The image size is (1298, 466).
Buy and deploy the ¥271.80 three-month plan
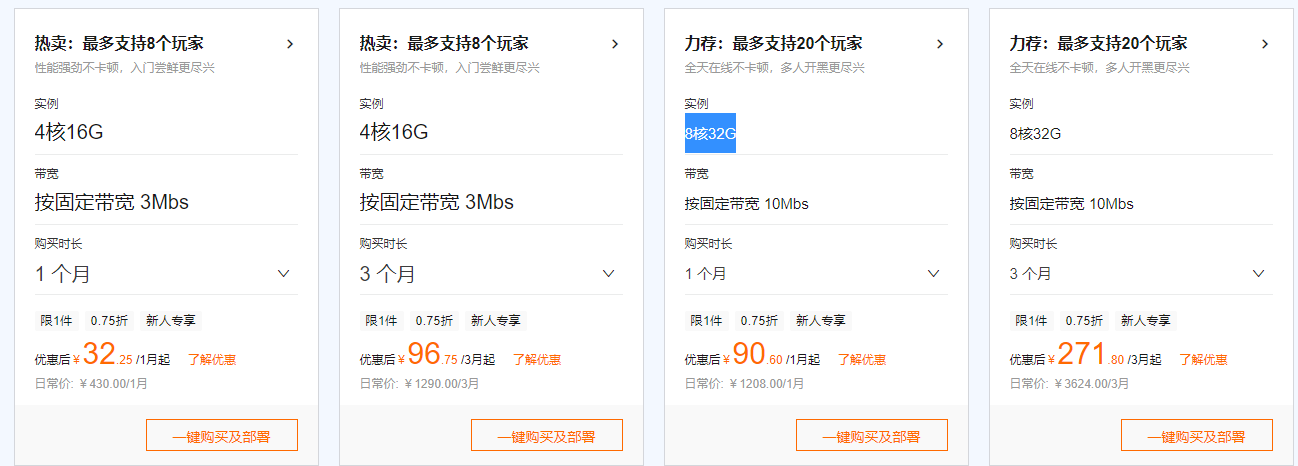1197,436
